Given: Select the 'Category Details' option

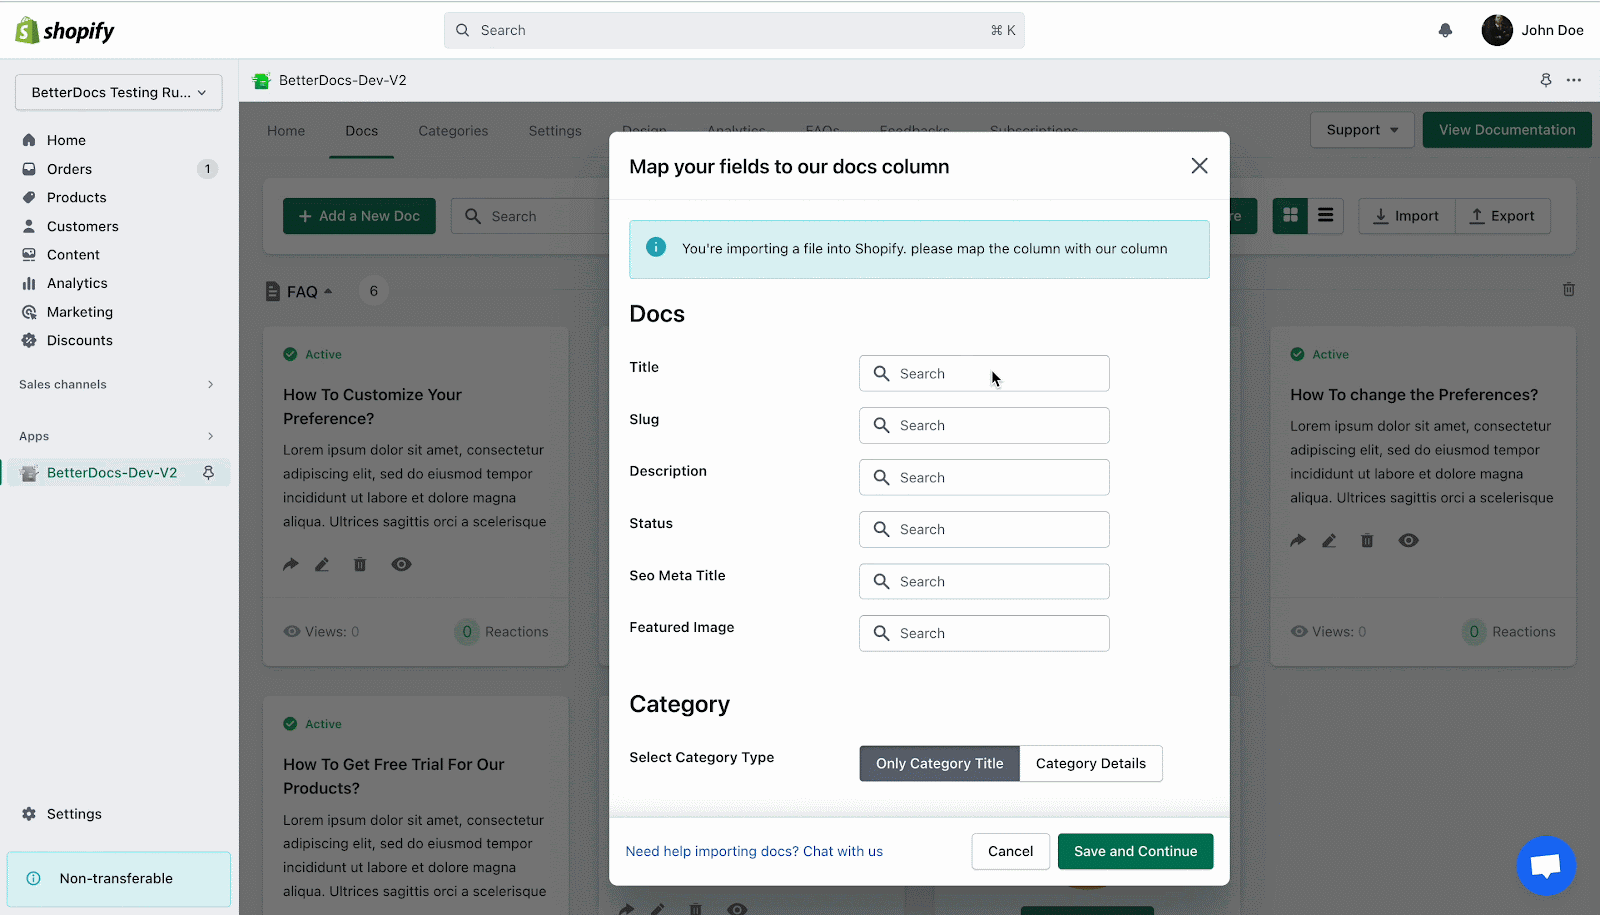Looking at the screenshot, I should point(1090,763).
